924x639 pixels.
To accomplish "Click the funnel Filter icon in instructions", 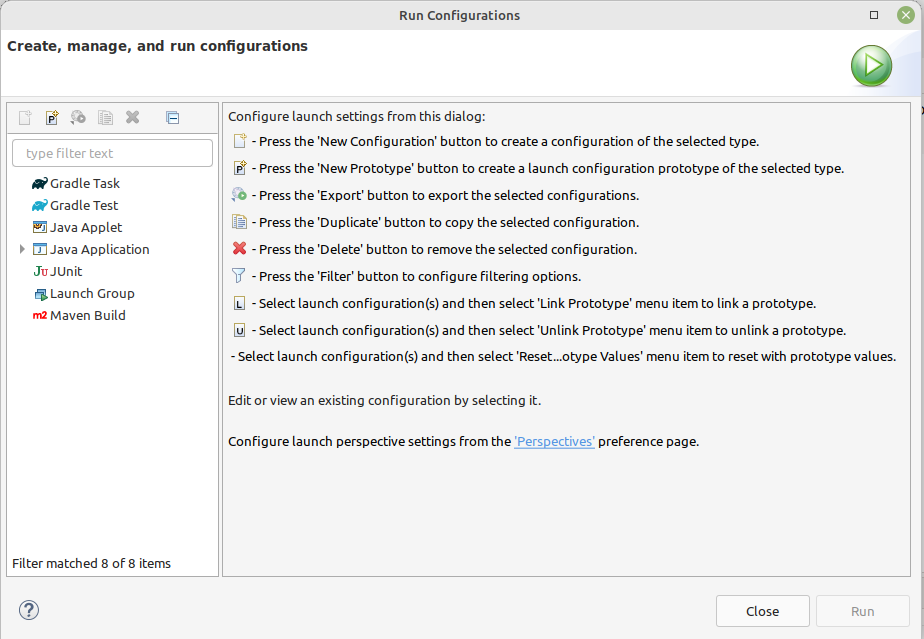I will (x=239, y=276).
